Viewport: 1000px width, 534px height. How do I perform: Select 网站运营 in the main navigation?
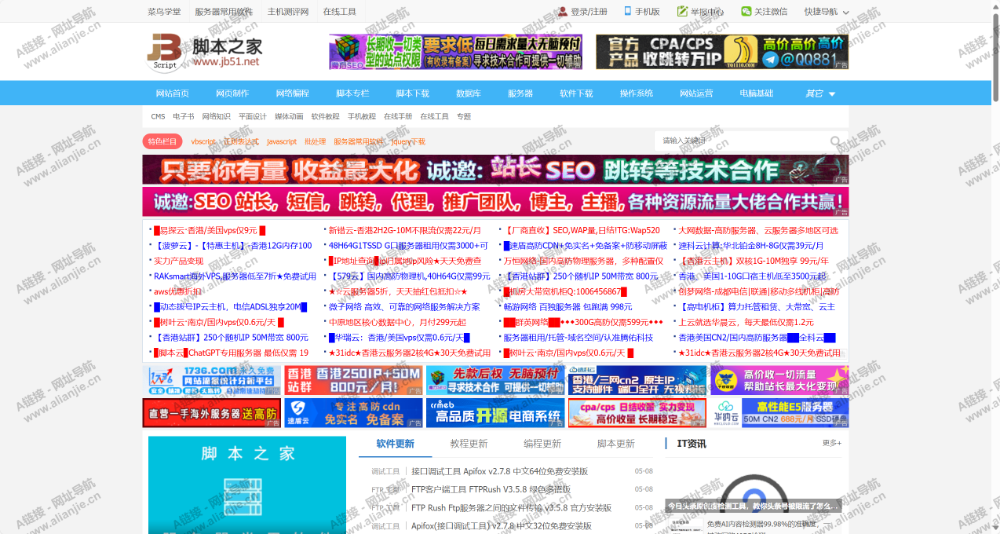(696, 93)
